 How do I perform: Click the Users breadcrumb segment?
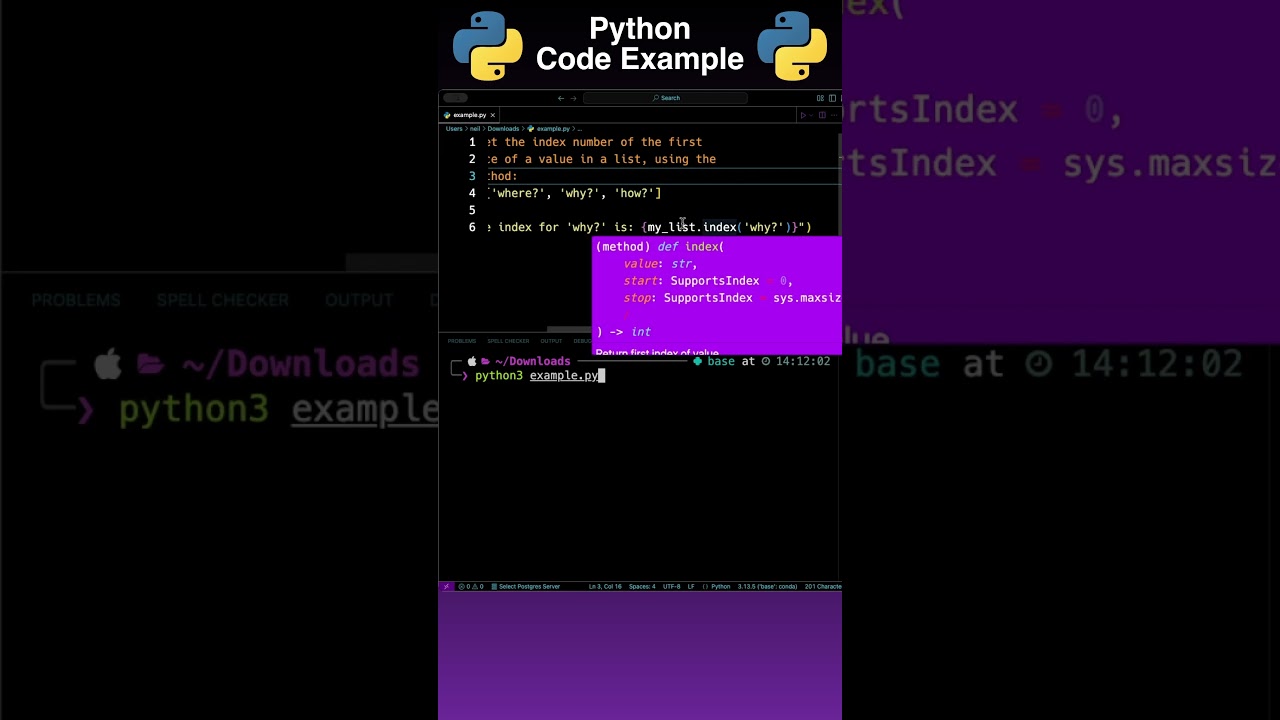(454, 129)
